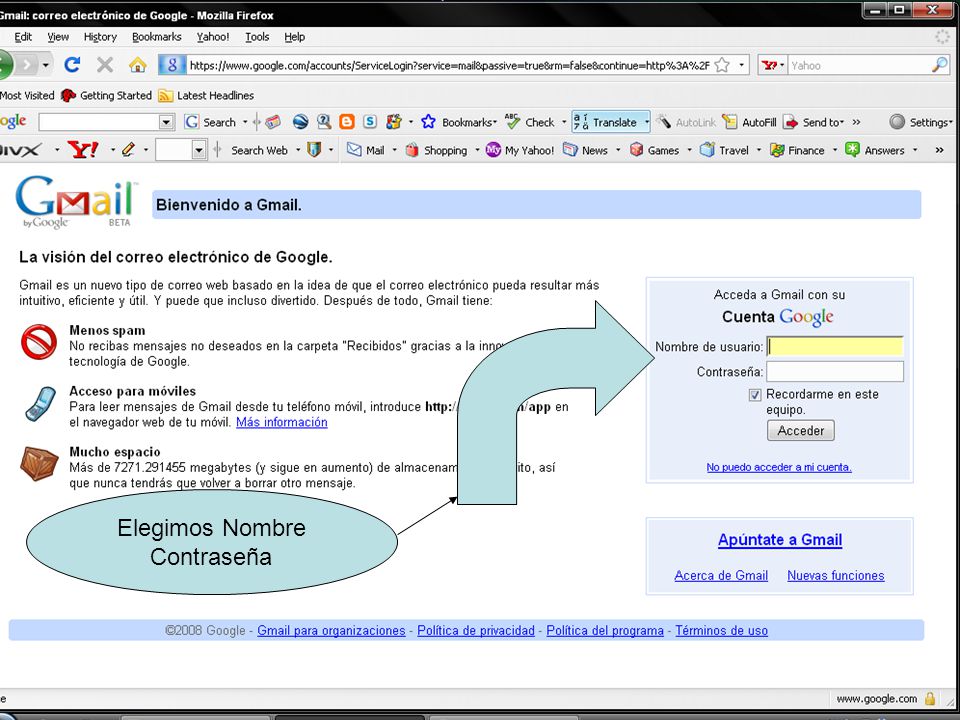Click No puedo acceder a mi cuenta link
This screenshot has height=720, width=960.
click(779, 467)
